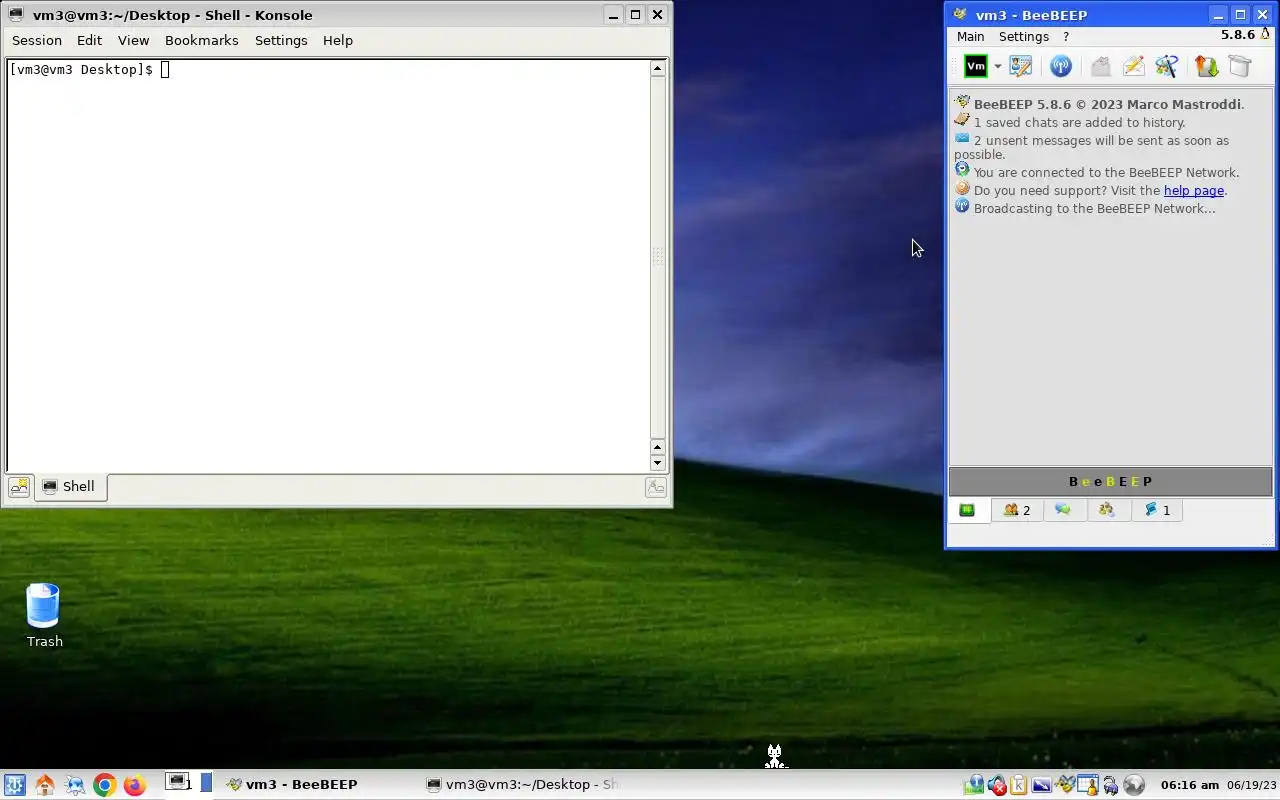Open Konsole's Help menu
The image size is (1280, 800).
(x=338, y=40)
